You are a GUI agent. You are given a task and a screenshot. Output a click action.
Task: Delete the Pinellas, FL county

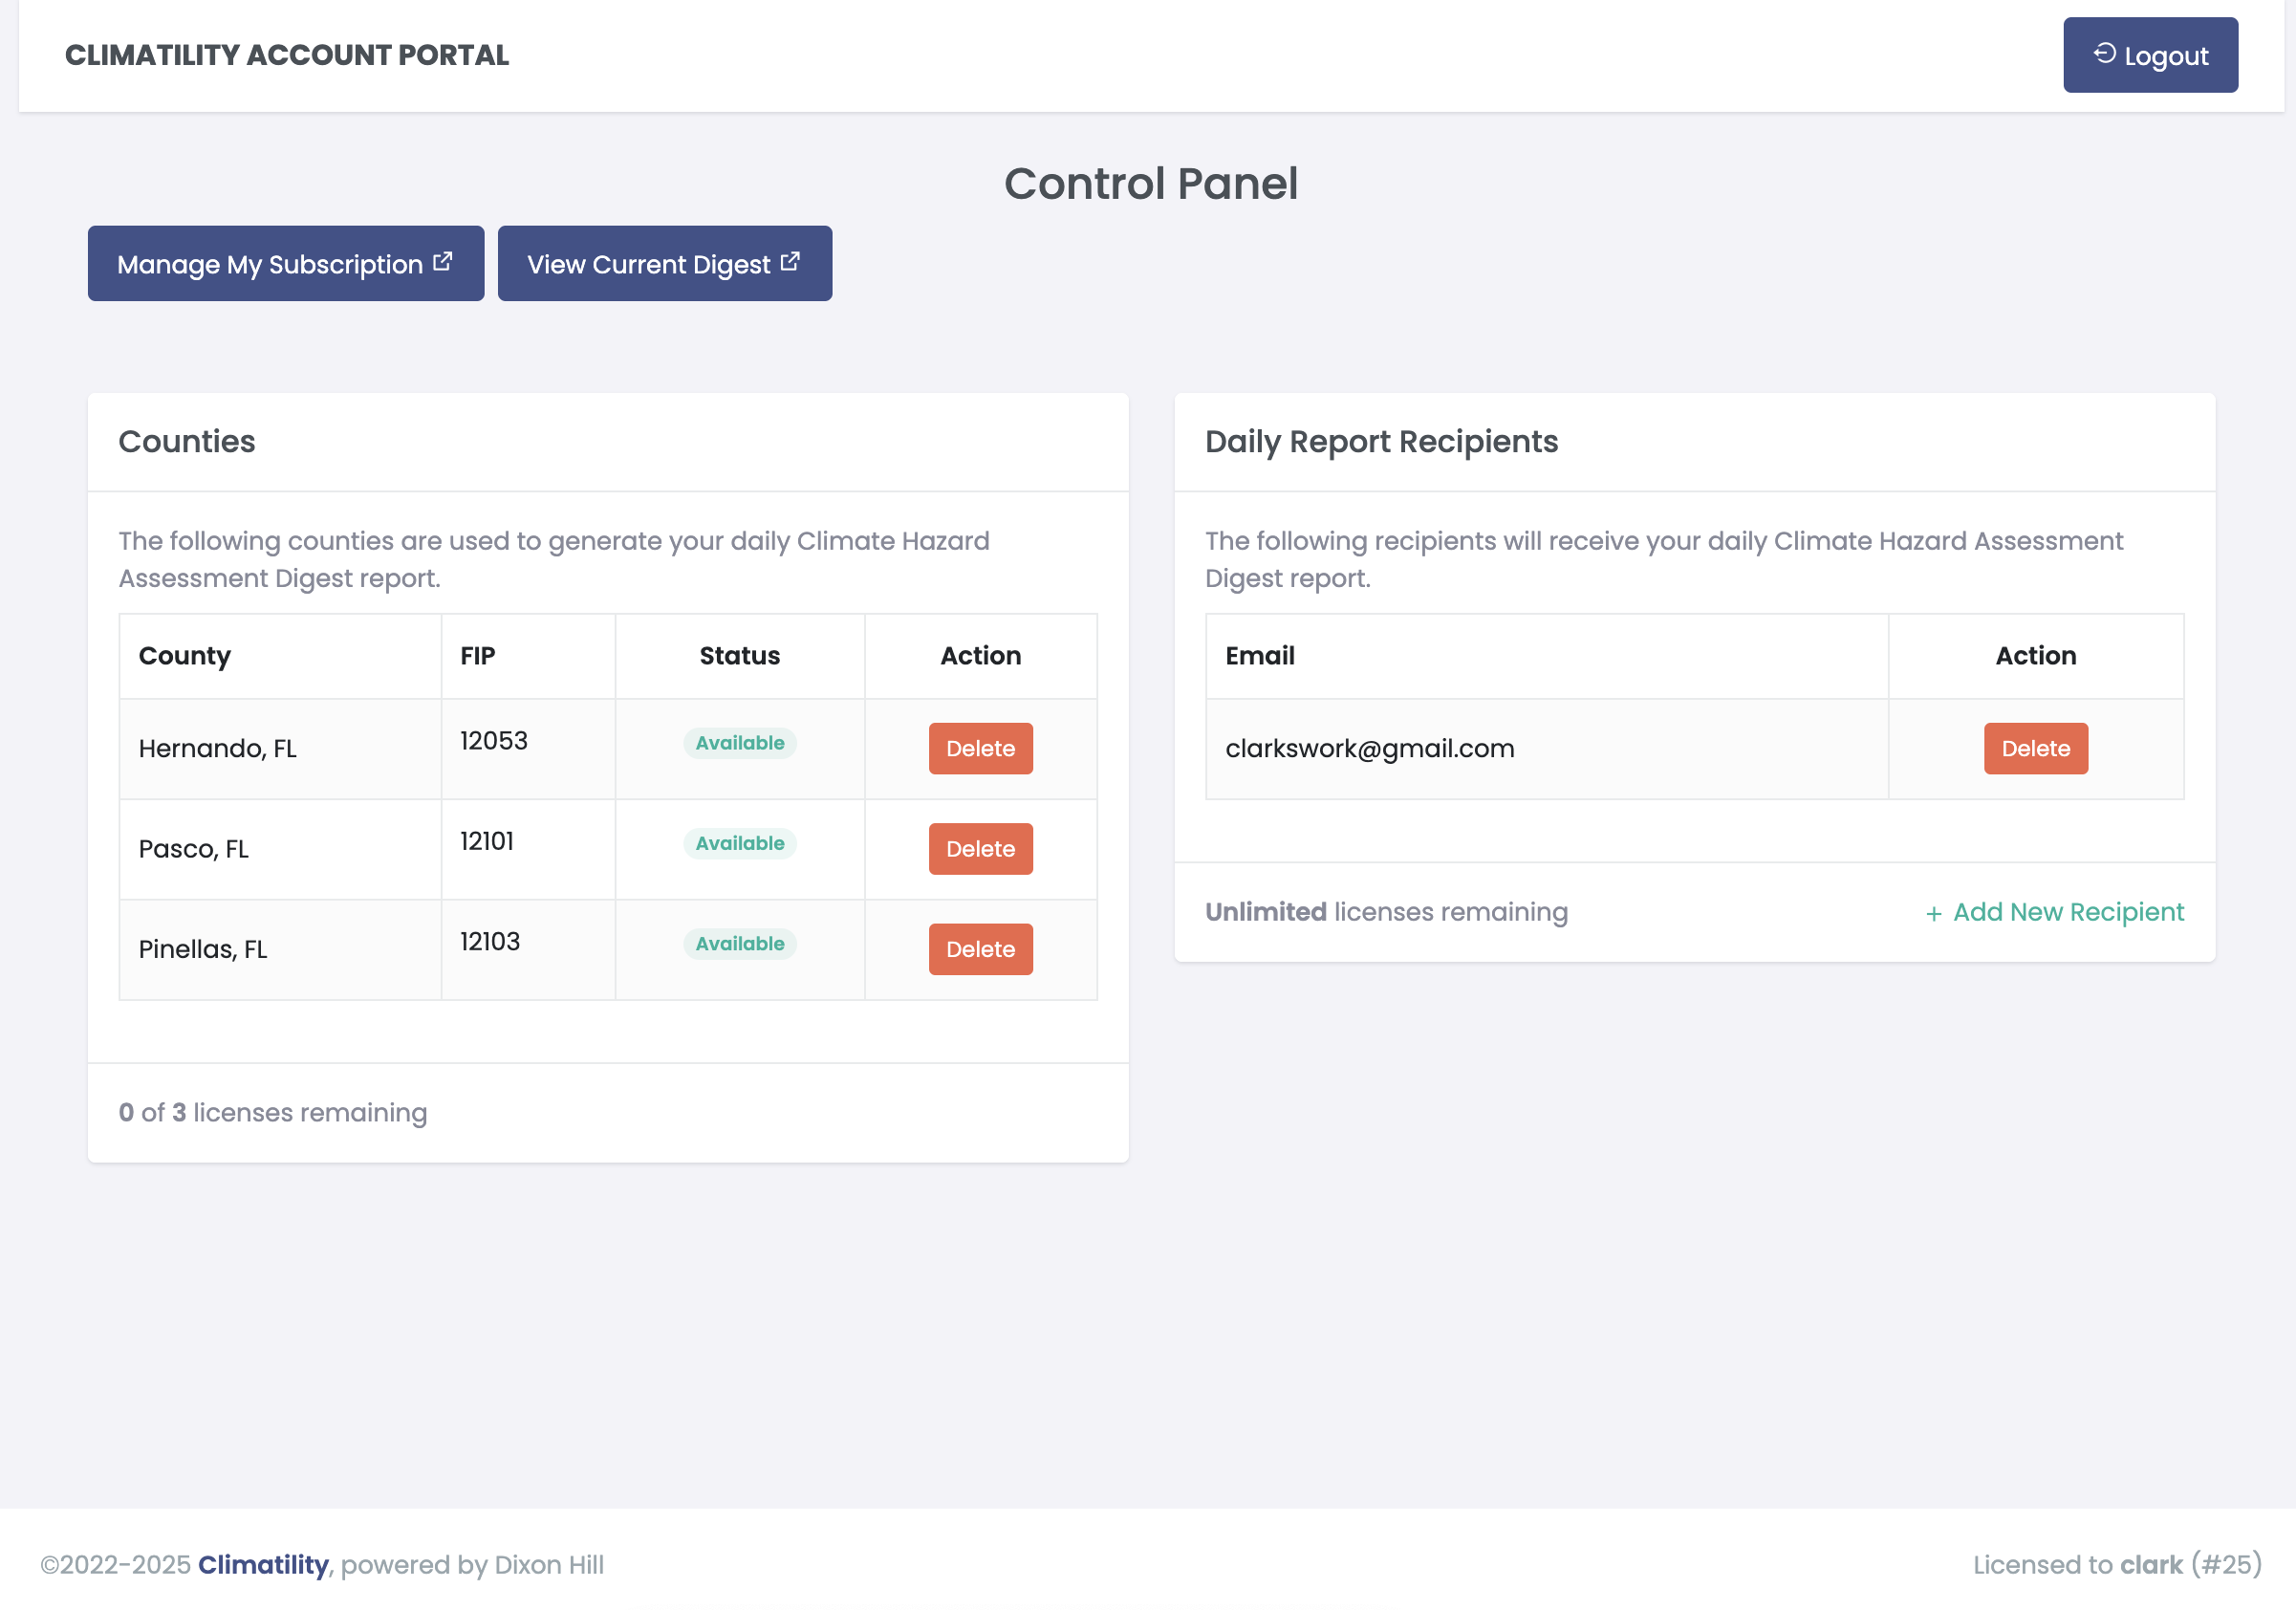[980, 949]
